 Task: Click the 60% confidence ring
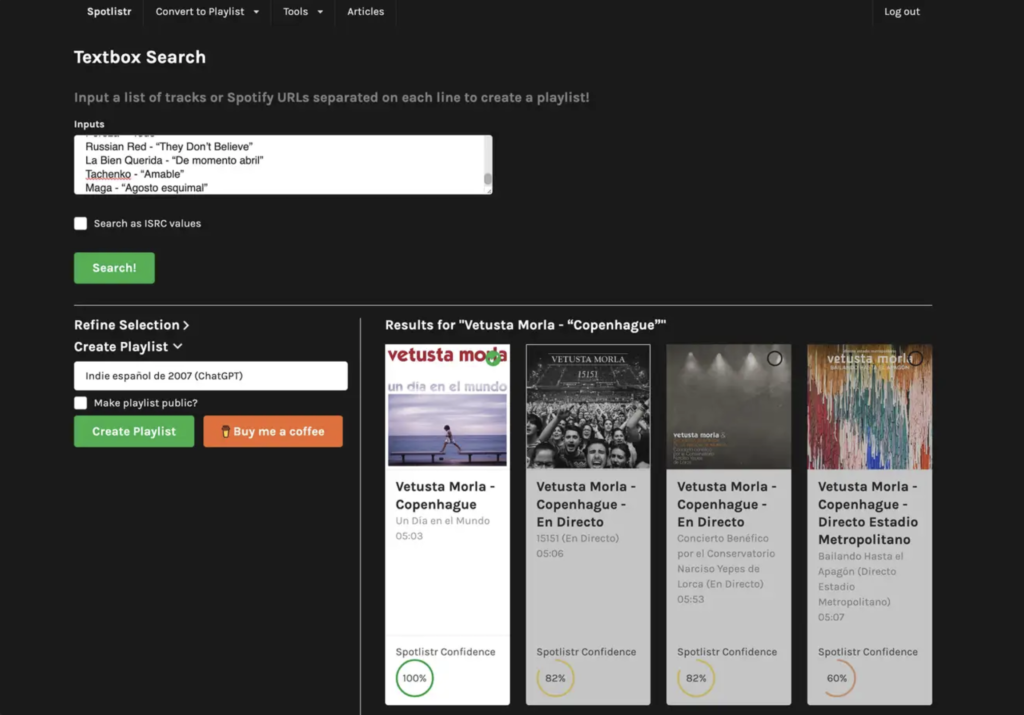[837, 678]
